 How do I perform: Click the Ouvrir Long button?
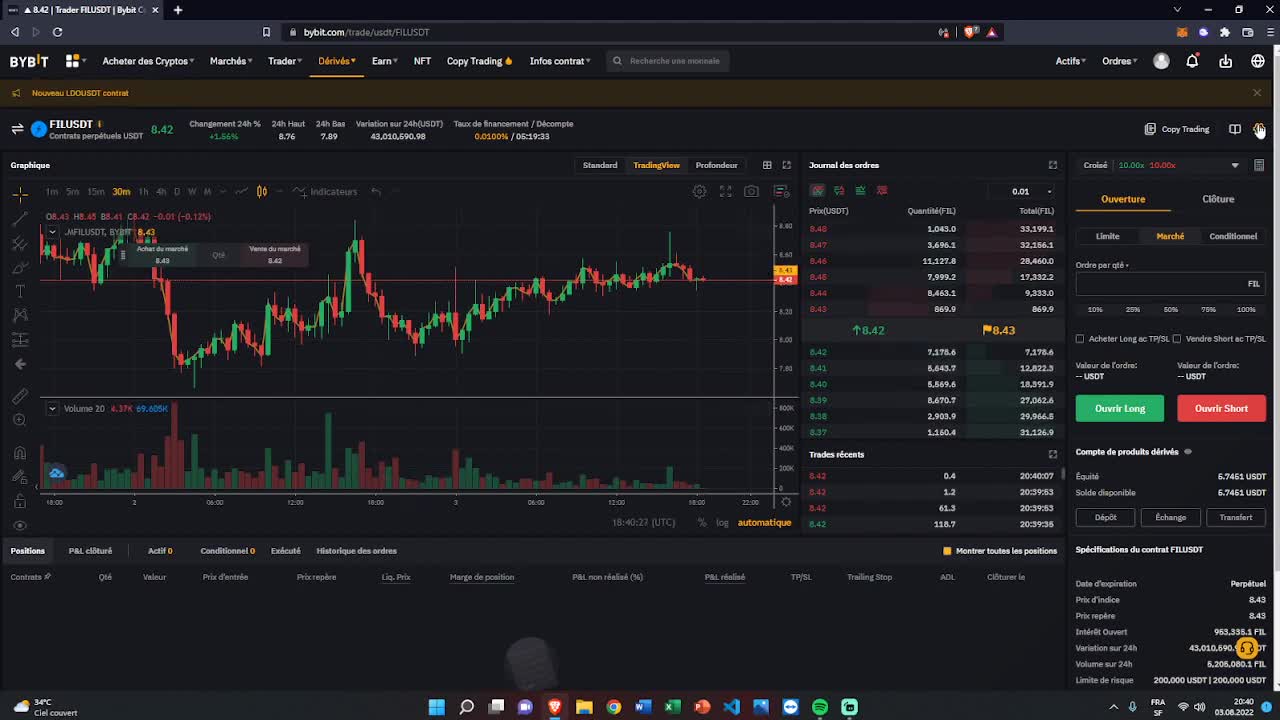tap(1120, 408)
